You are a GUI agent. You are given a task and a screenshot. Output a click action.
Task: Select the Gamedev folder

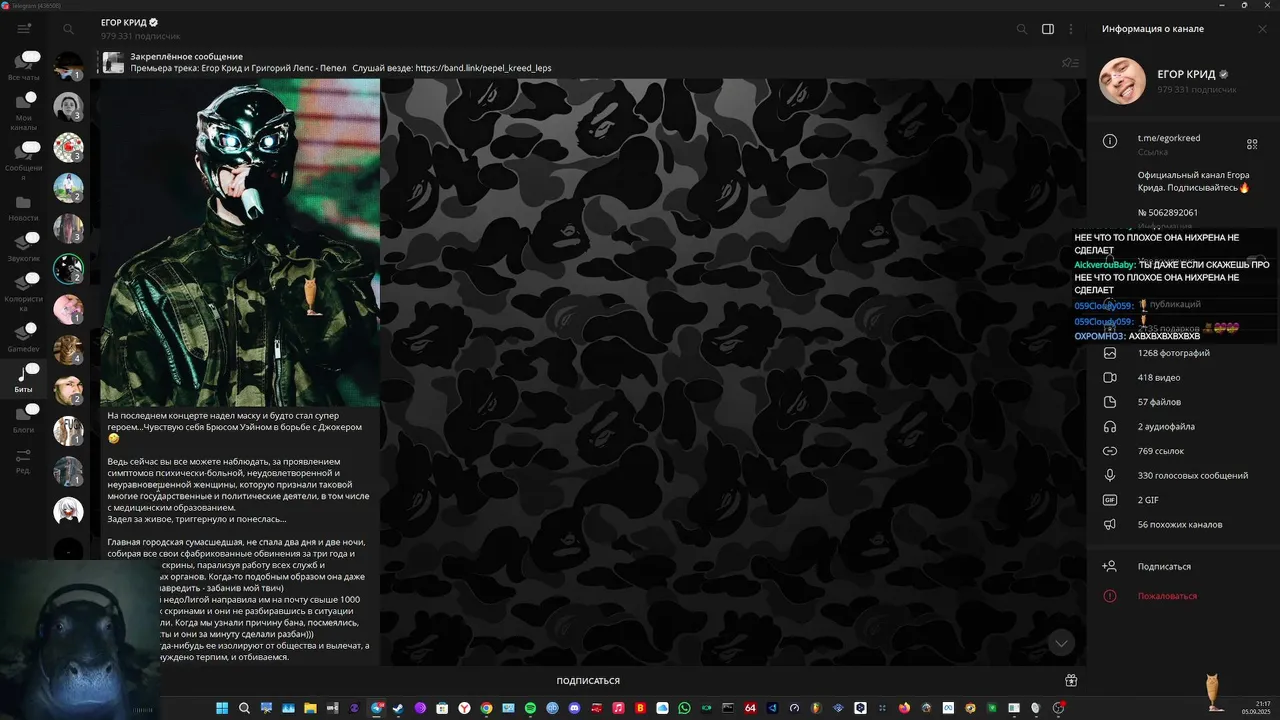click(24, 338)
